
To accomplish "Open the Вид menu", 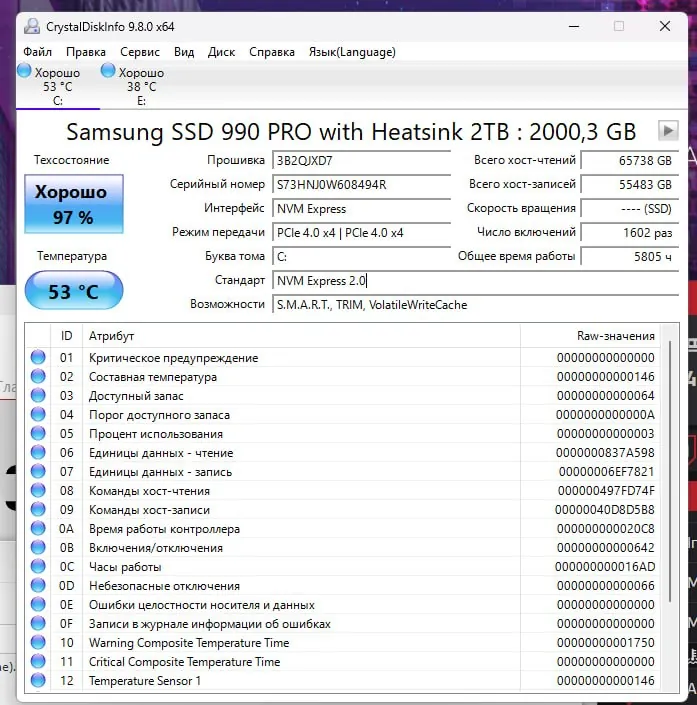I will pos(184,52).
